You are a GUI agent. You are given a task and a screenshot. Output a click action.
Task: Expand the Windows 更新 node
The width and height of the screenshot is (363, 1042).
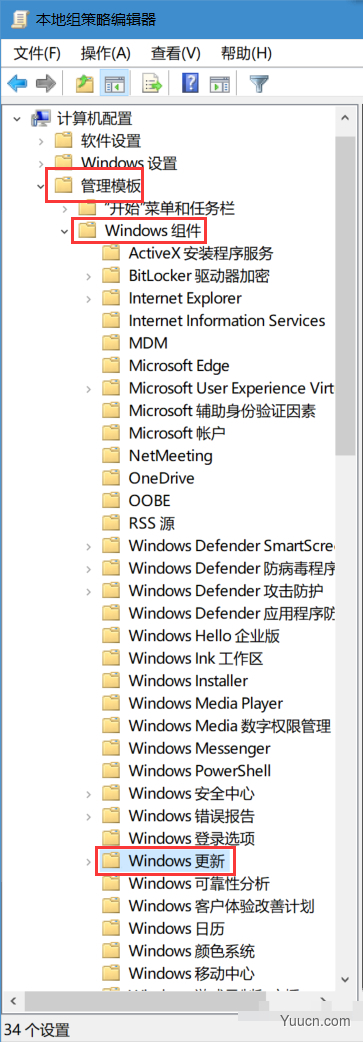(x=88, y=862)
